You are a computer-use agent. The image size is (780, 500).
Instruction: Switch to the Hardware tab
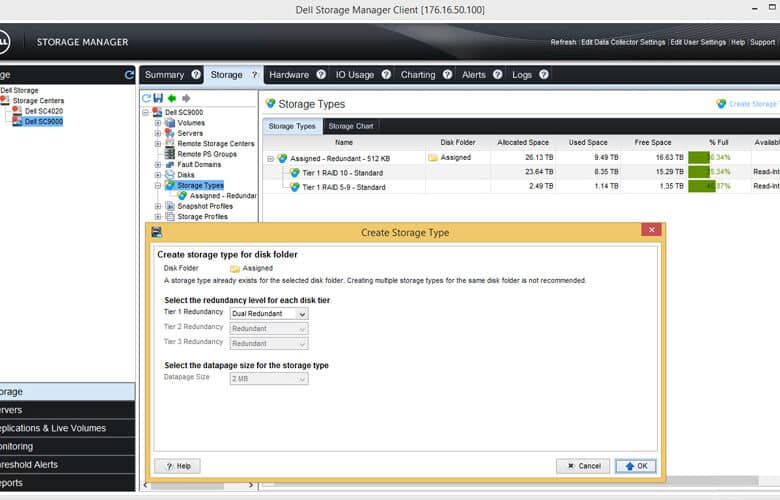pyautogui.click(x=289, y=75)
